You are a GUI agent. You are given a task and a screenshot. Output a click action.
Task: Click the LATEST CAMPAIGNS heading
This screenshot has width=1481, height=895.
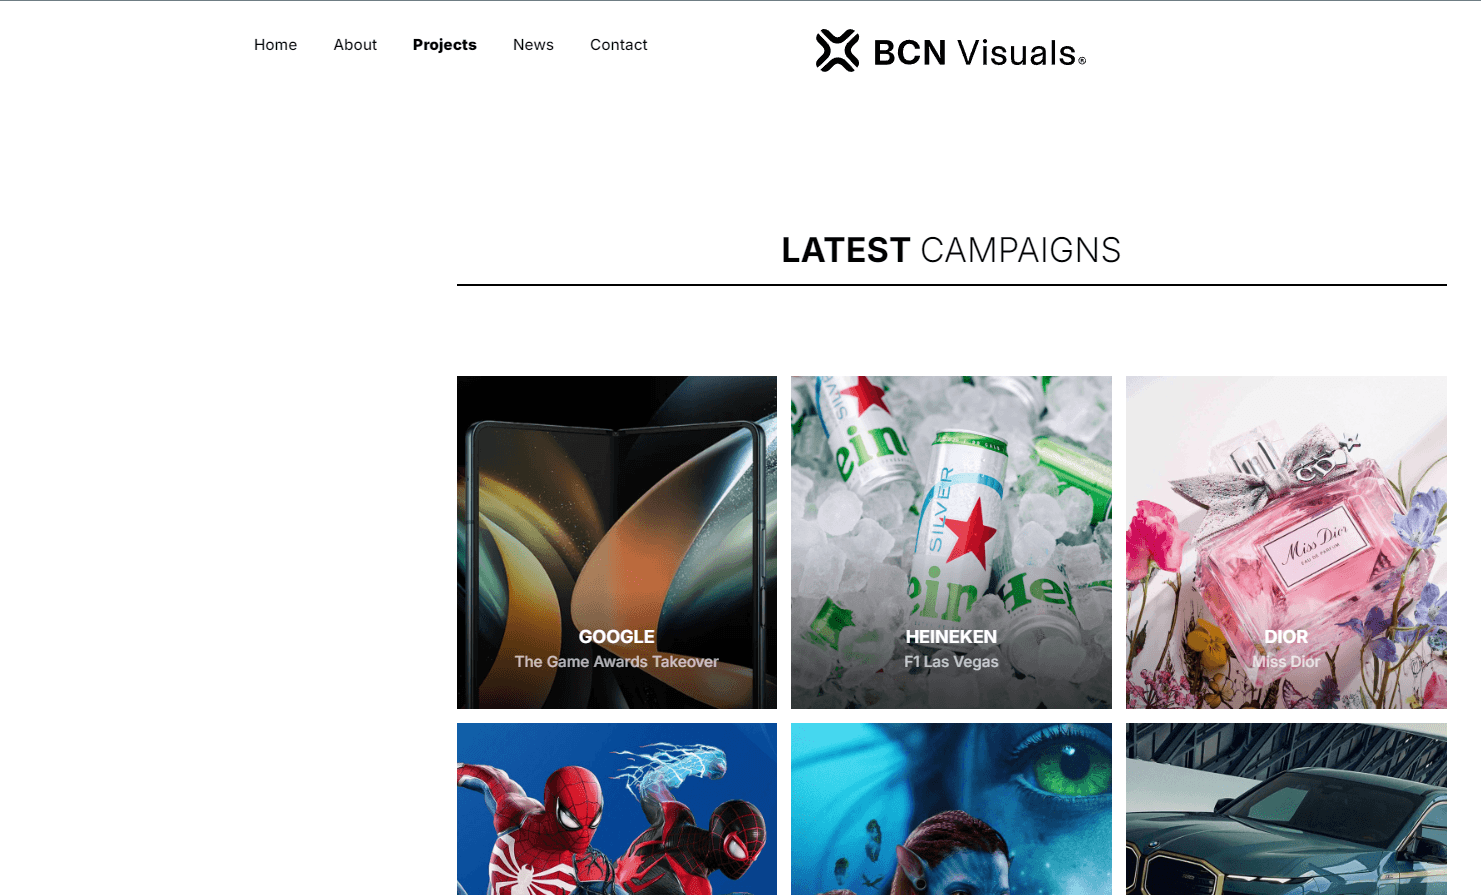click(951, 250)
